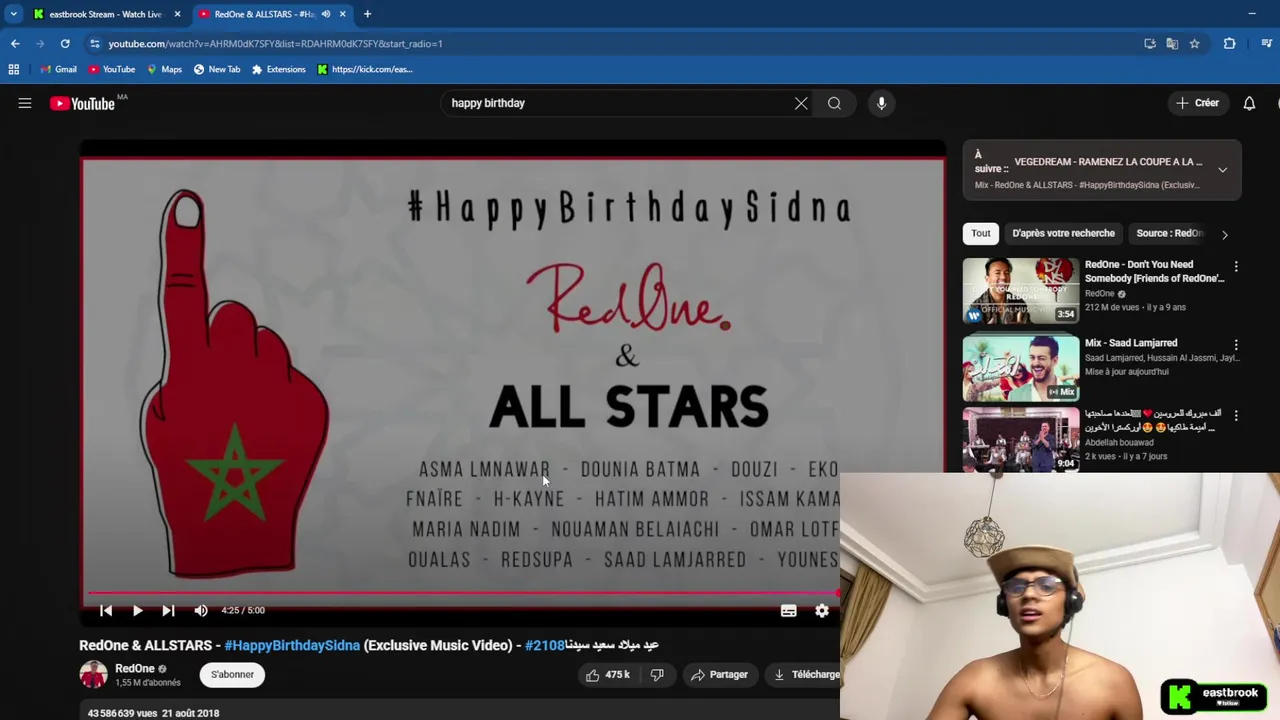This screenshot has width=1280, height=720.
Task: Open the Extensions bookmark
Action: [x=279, y=69]
